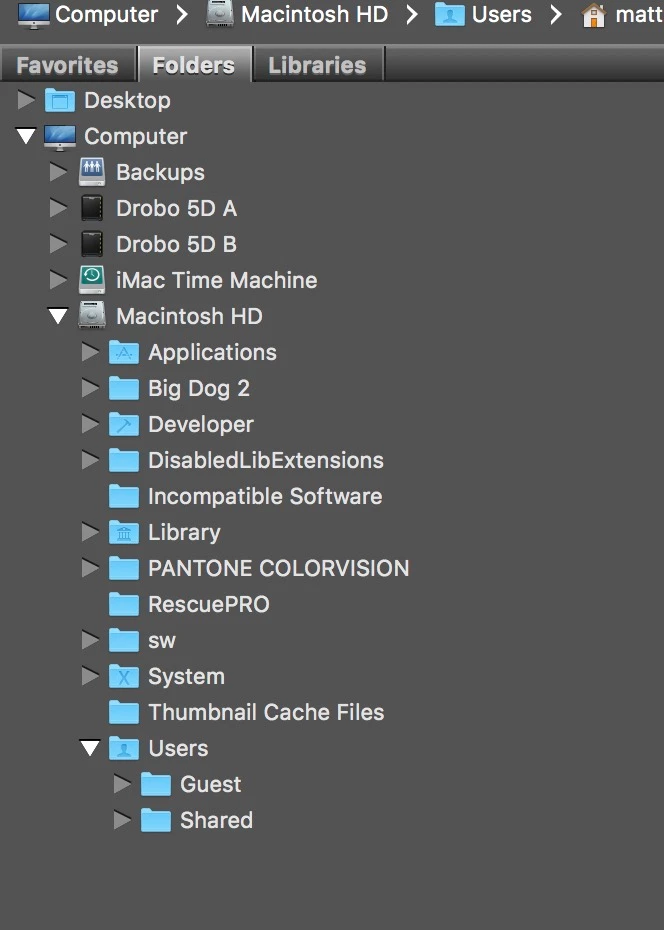Collapse the Macintosh HD tree node
664x930 pixels.
(x=58, y=316)
